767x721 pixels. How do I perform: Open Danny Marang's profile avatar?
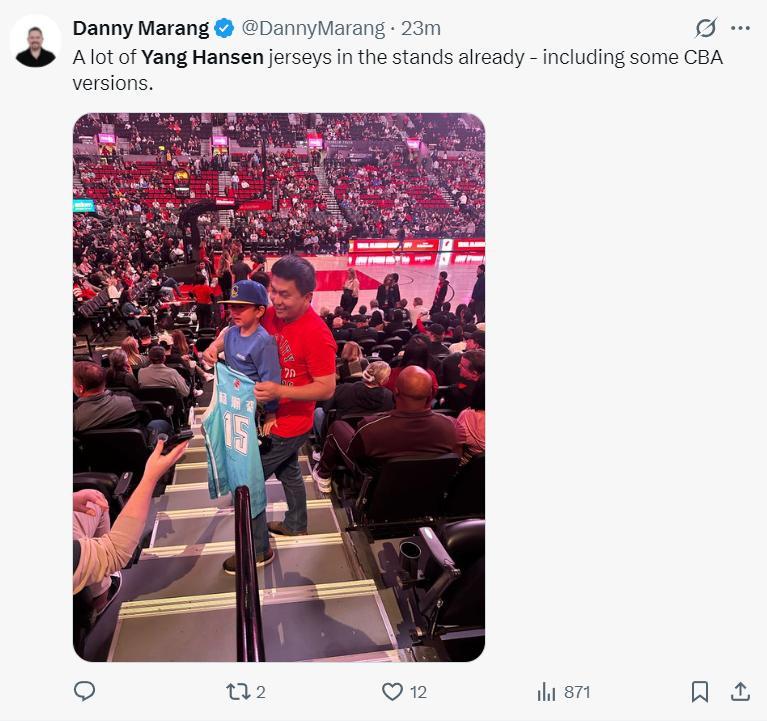pos(36,42)
